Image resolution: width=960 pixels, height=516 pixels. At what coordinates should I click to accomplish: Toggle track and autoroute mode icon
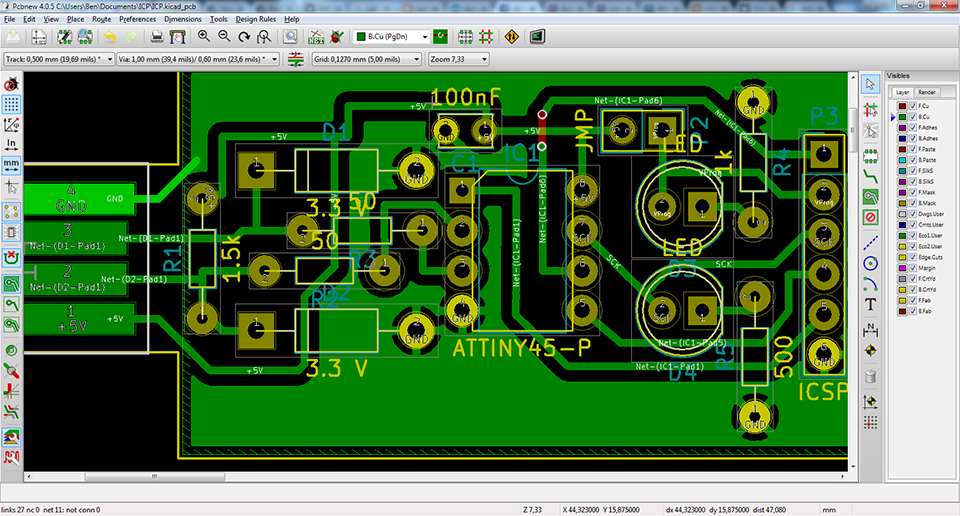coord(486,37)
